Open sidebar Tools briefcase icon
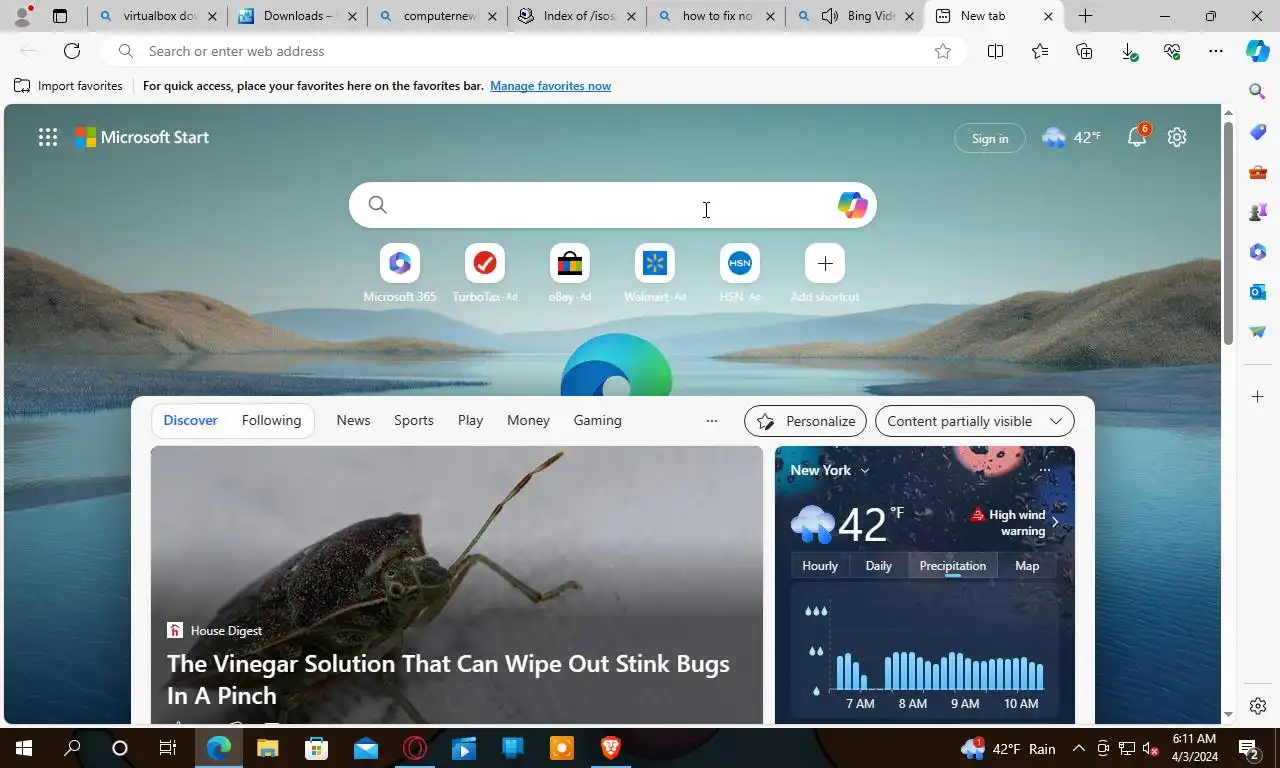This screenshot has width=1280, height=768. click(x=1258, y=172)
